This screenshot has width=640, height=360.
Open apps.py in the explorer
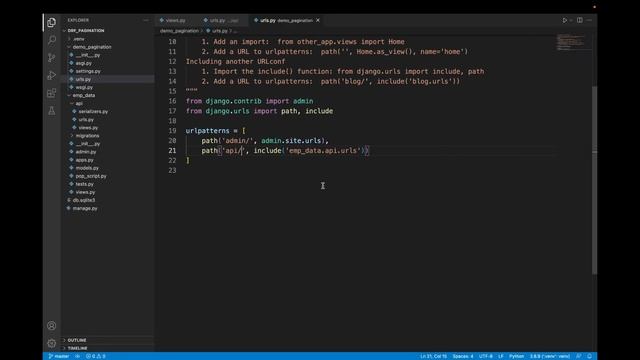pos(84,160)
